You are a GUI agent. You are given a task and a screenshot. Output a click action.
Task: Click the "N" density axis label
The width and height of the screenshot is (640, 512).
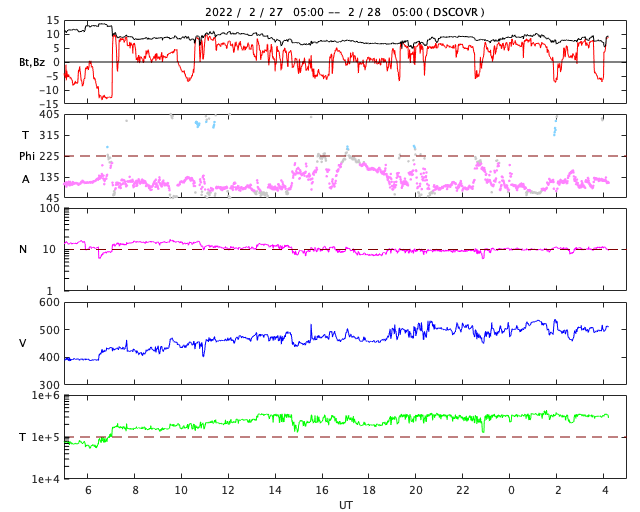tap(23, 249)
